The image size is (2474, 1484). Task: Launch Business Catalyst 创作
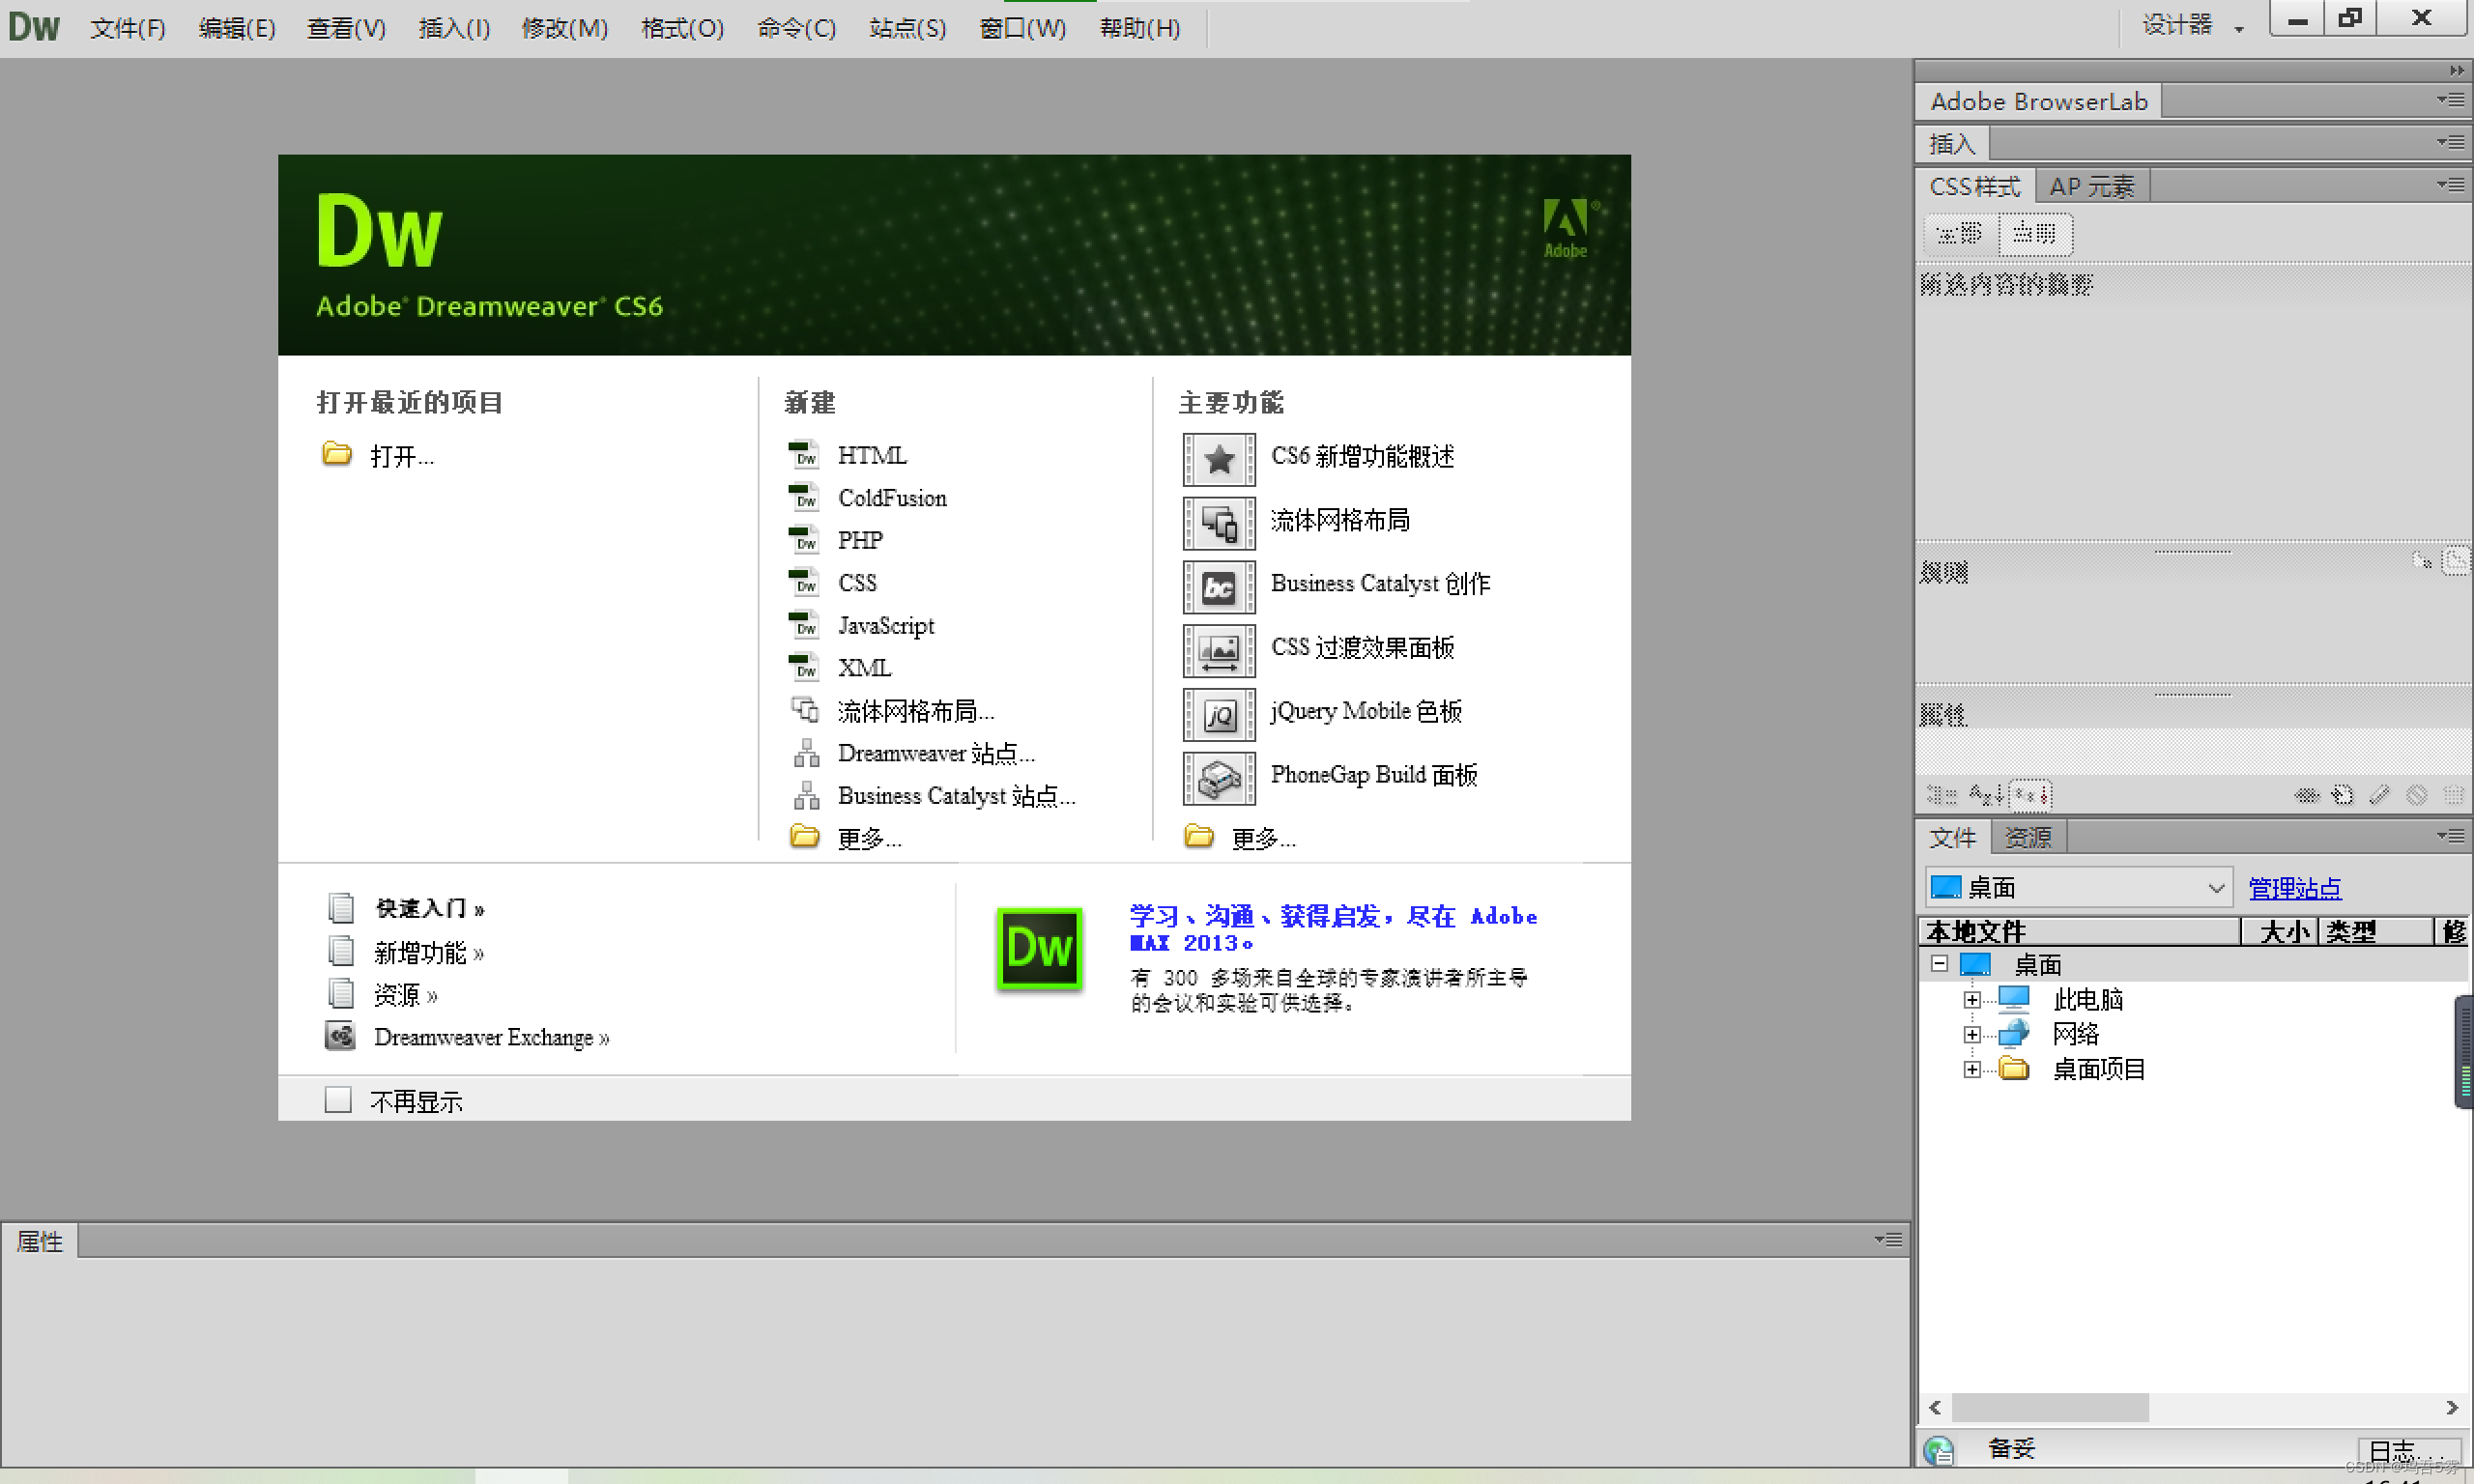pos(1379,584)
